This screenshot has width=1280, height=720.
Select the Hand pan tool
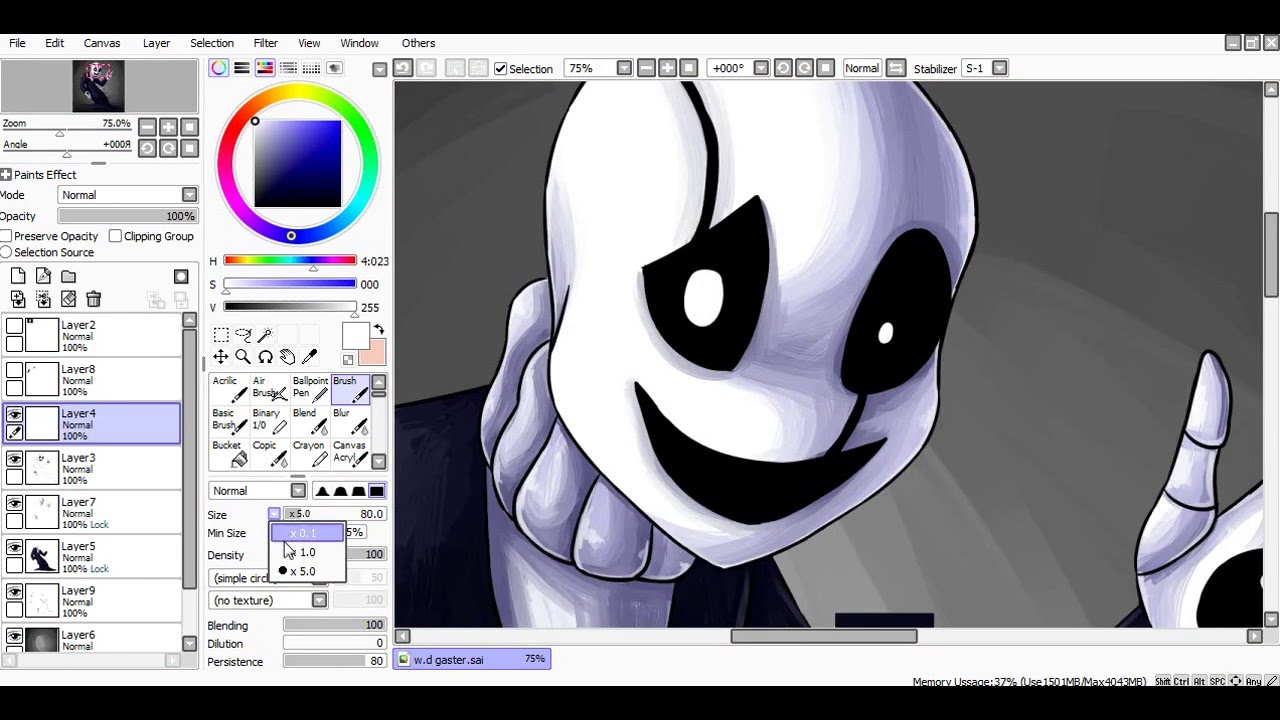(287, 357)
